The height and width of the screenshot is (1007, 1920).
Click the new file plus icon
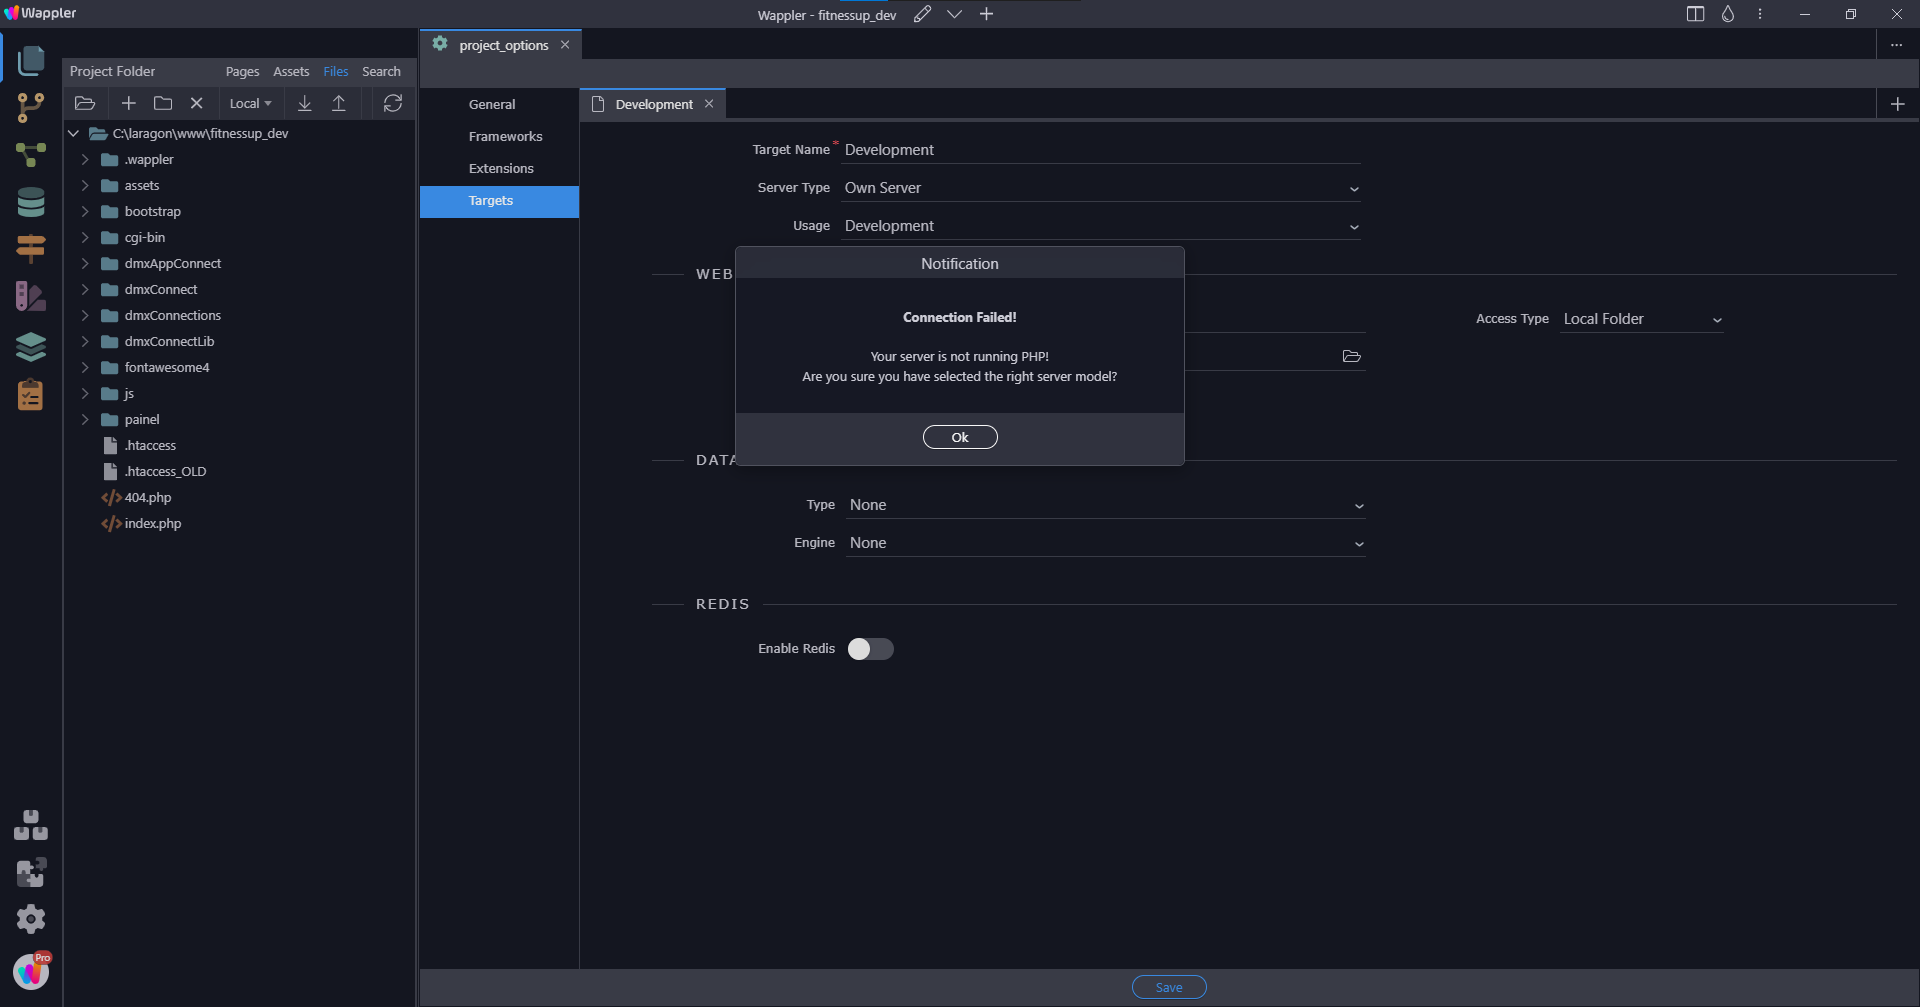(x=128, y=103)
